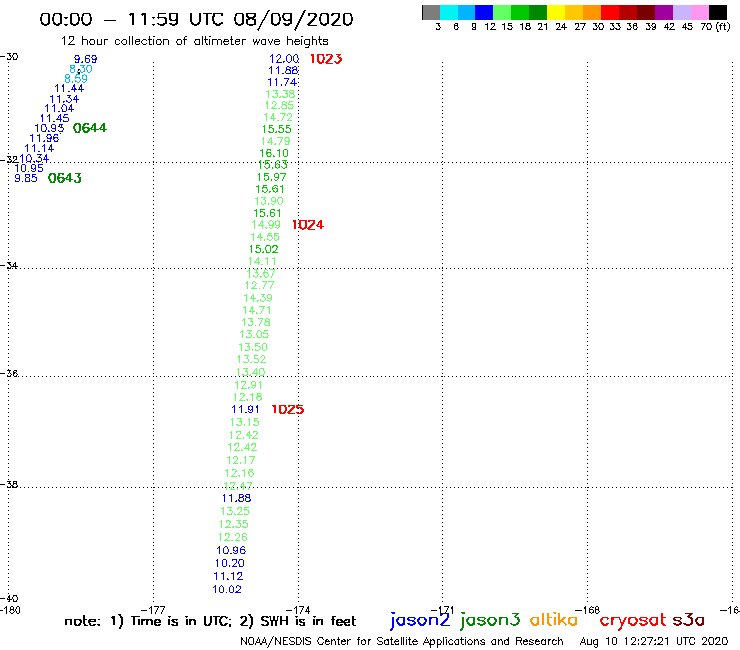Click the red time label 1023

(x=326, y=59)
